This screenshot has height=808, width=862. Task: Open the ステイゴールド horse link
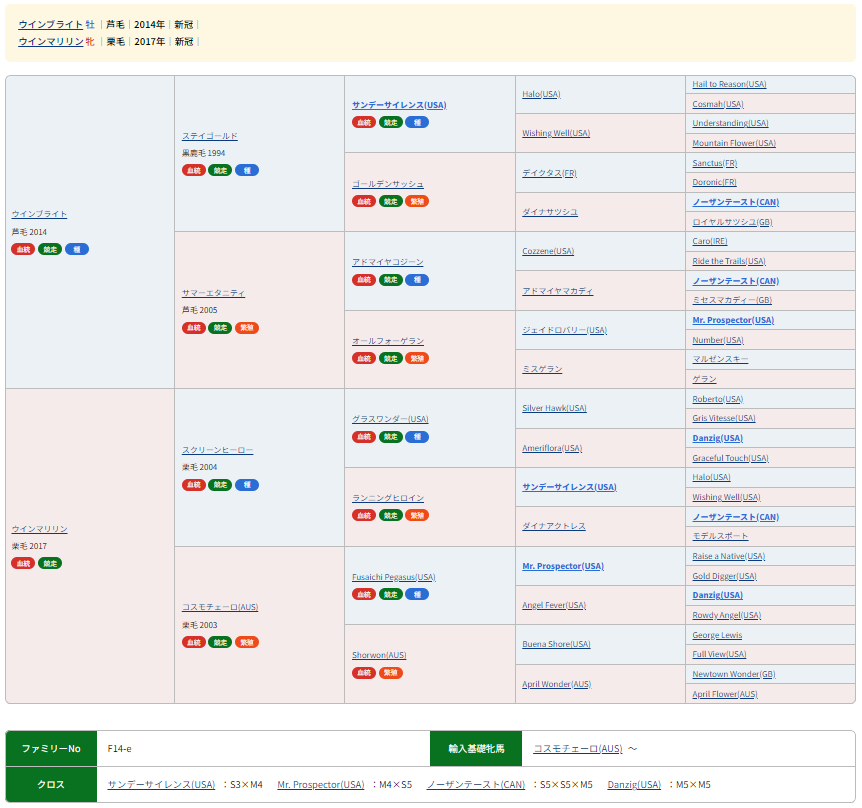pos(210,136)
